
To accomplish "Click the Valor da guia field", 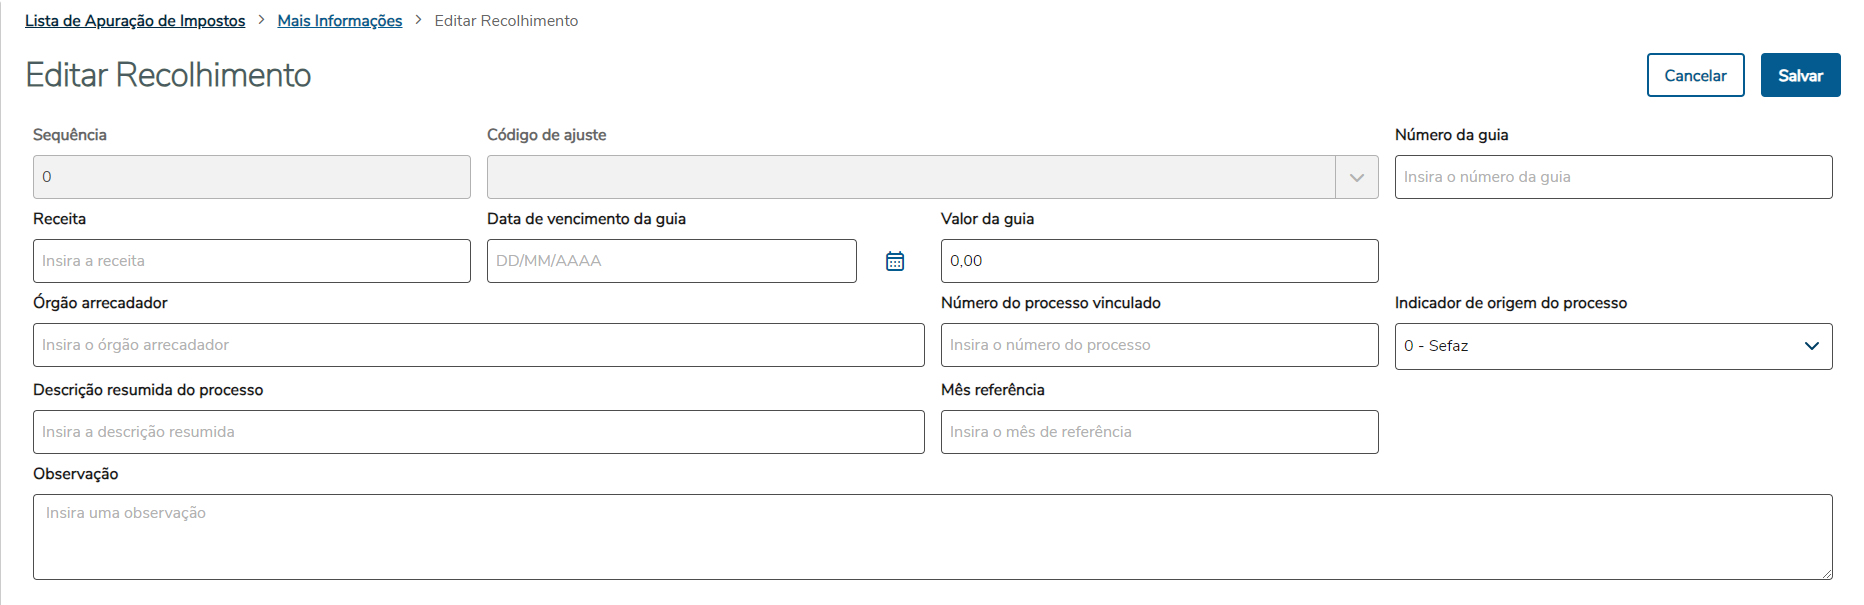I will pos(1159,261).
